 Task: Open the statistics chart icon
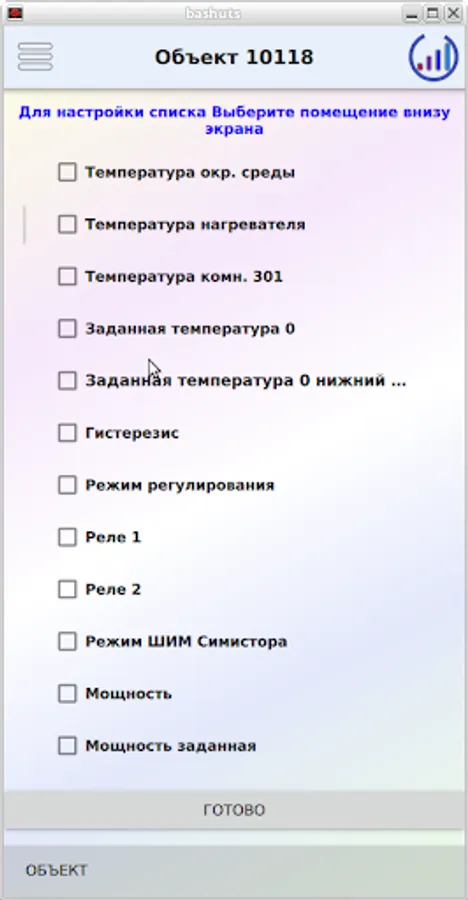point(434,57)
